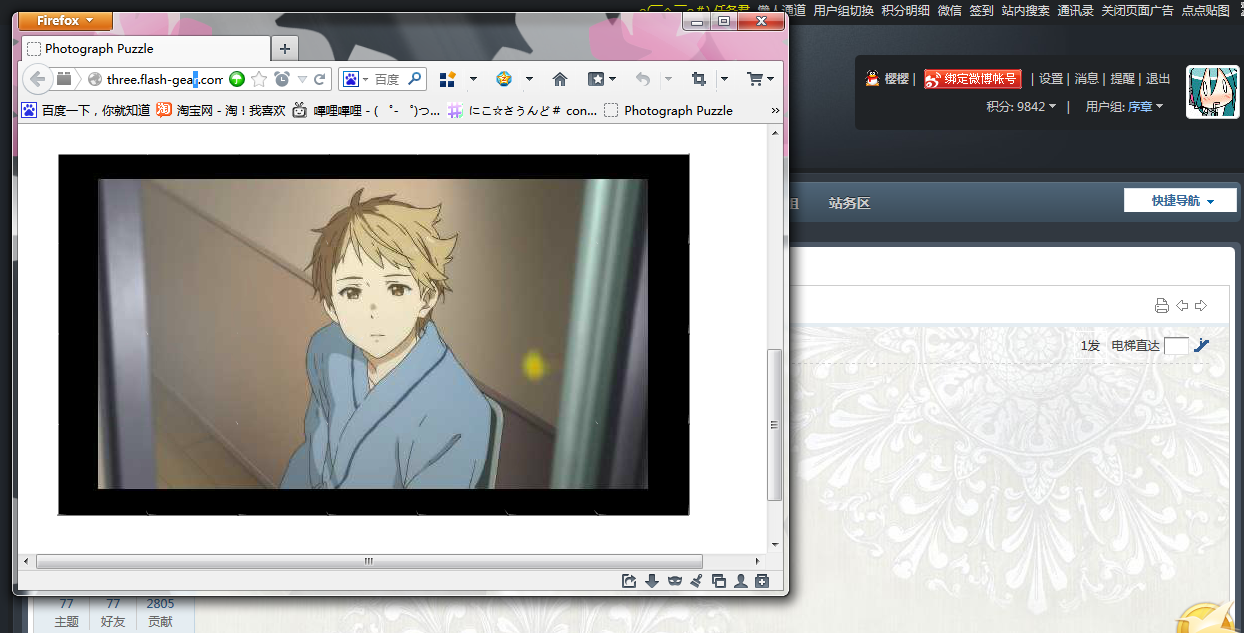Click the crop screenshot tool icon
The width and height of the screenshot is (1244, 633).
pyautogui.click(x=699, y=79)
